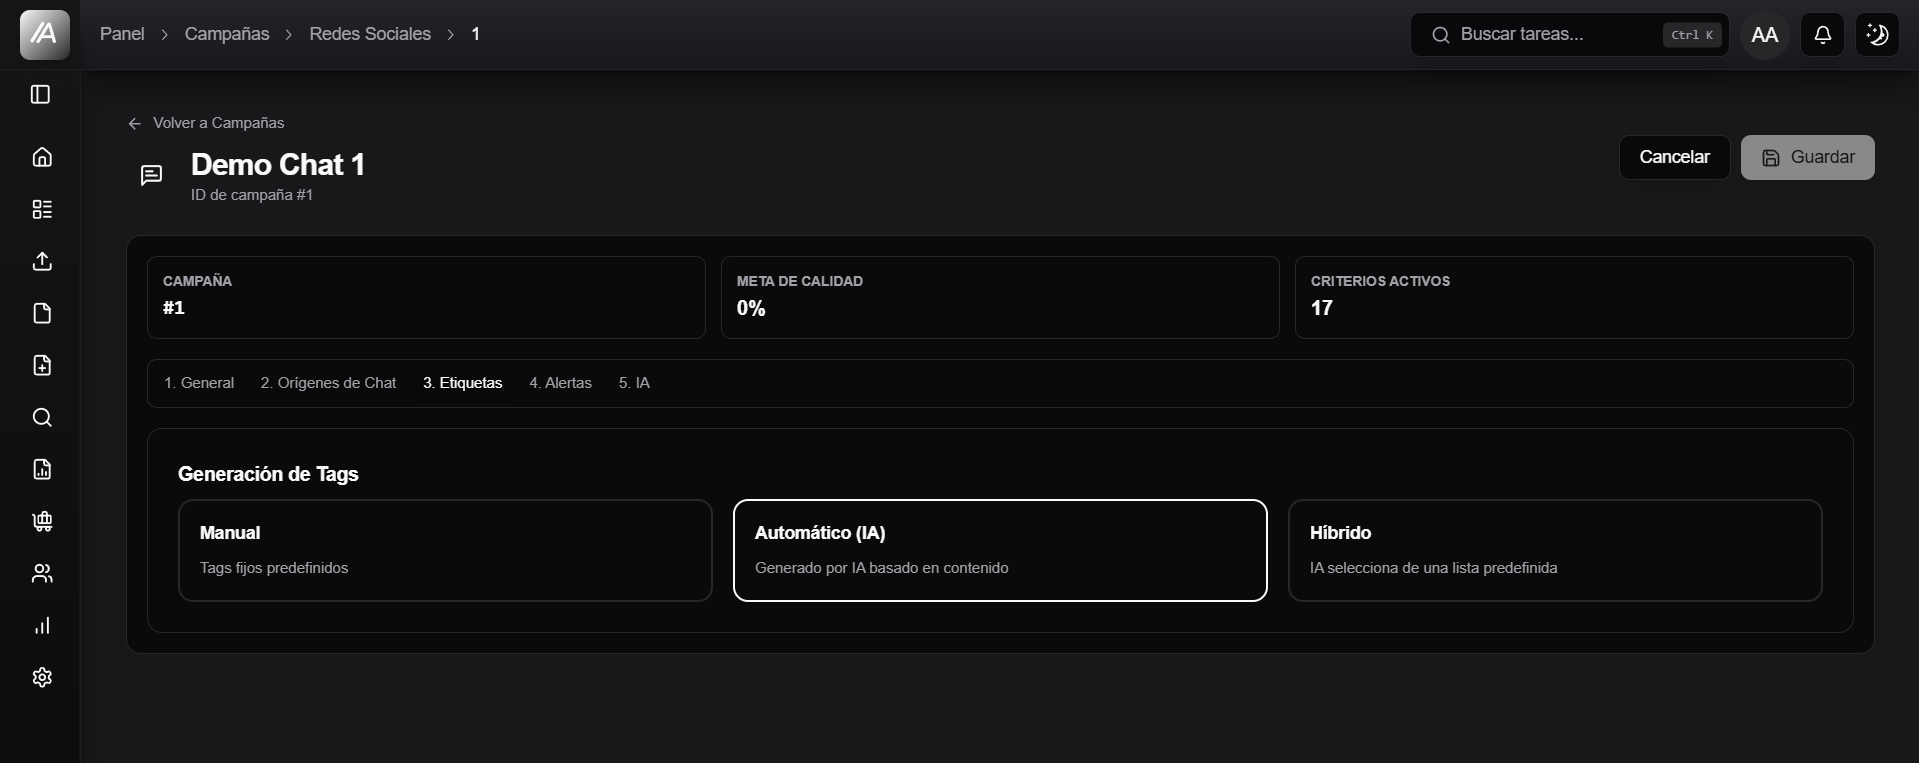Open the Home icon in the sidebar

coord(42,157)
